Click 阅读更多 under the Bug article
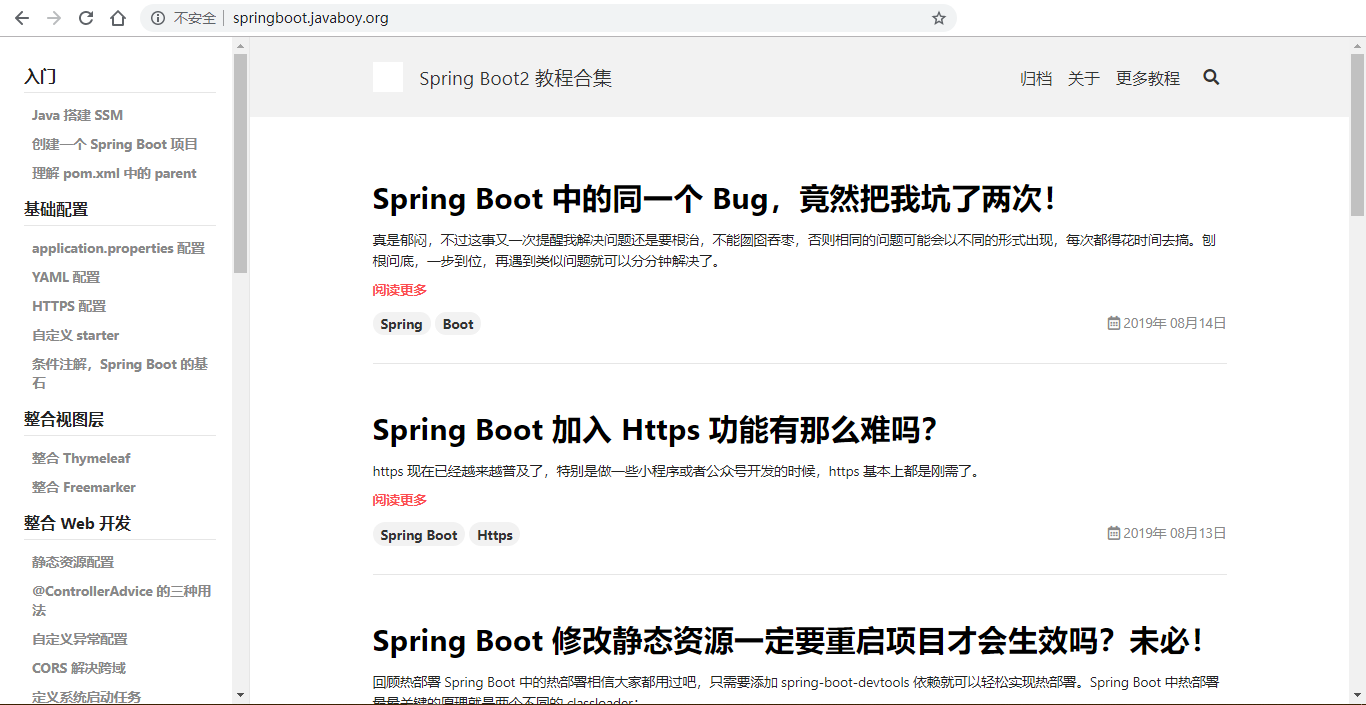Screen dimensions: 1366x705 (400, 290)
